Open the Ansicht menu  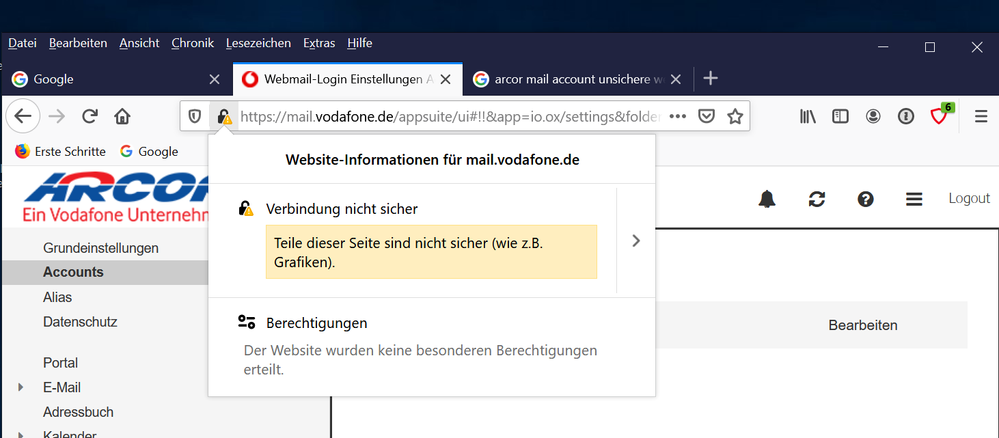pyautogui.click(x=139, y=43)
